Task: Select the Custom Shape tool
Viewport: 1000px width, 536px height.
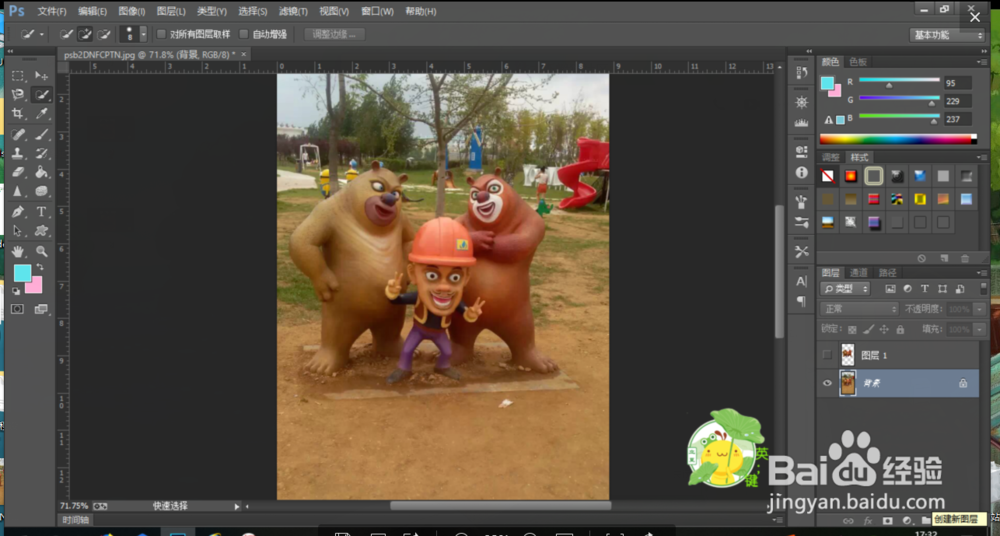Action: [x=41, y=230]
